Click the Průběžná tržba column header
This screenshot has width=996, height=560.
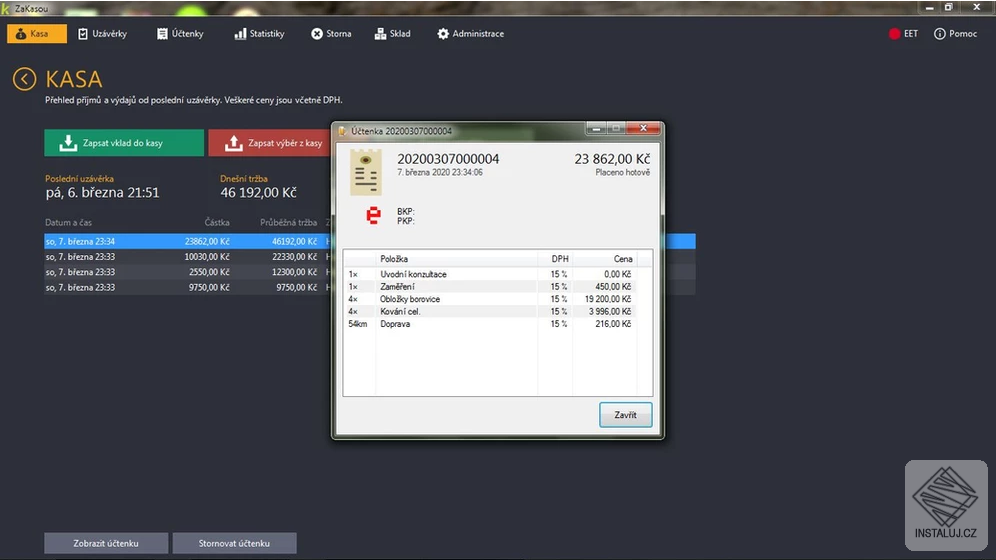click(x=288, y=222)
